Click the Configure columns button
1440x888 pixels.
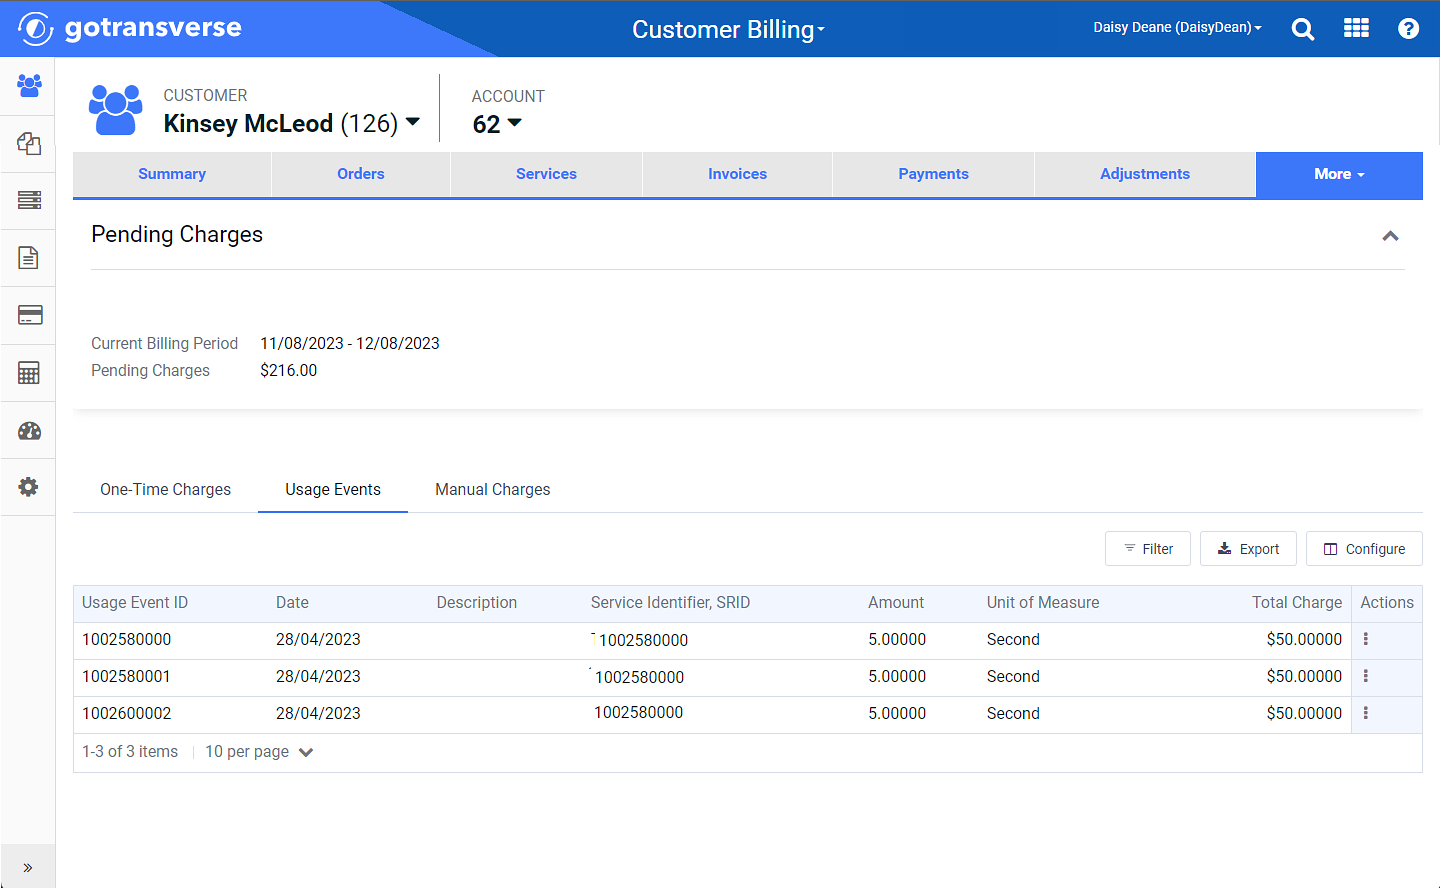pos(1364,549)
